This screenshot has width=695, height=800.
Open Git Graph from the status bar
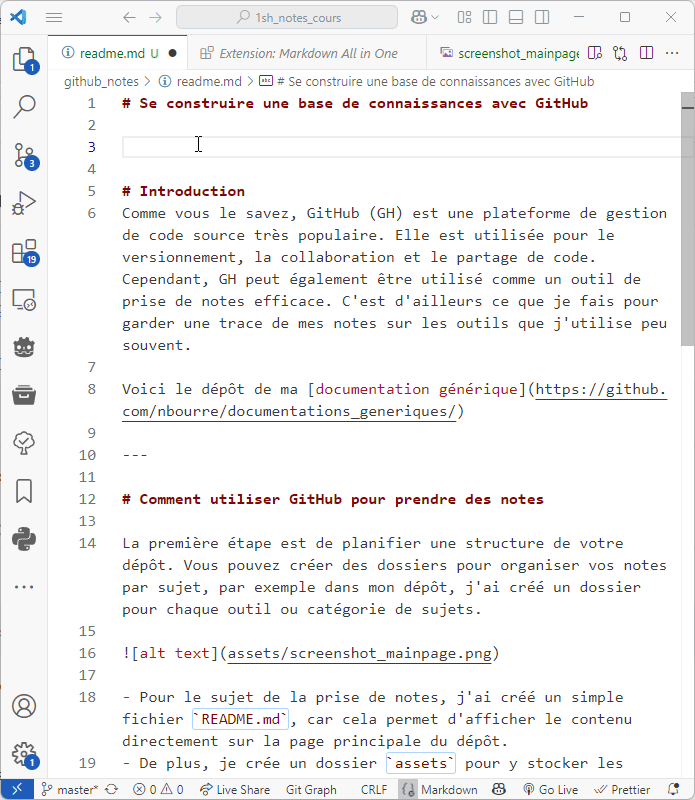(311, 790)
